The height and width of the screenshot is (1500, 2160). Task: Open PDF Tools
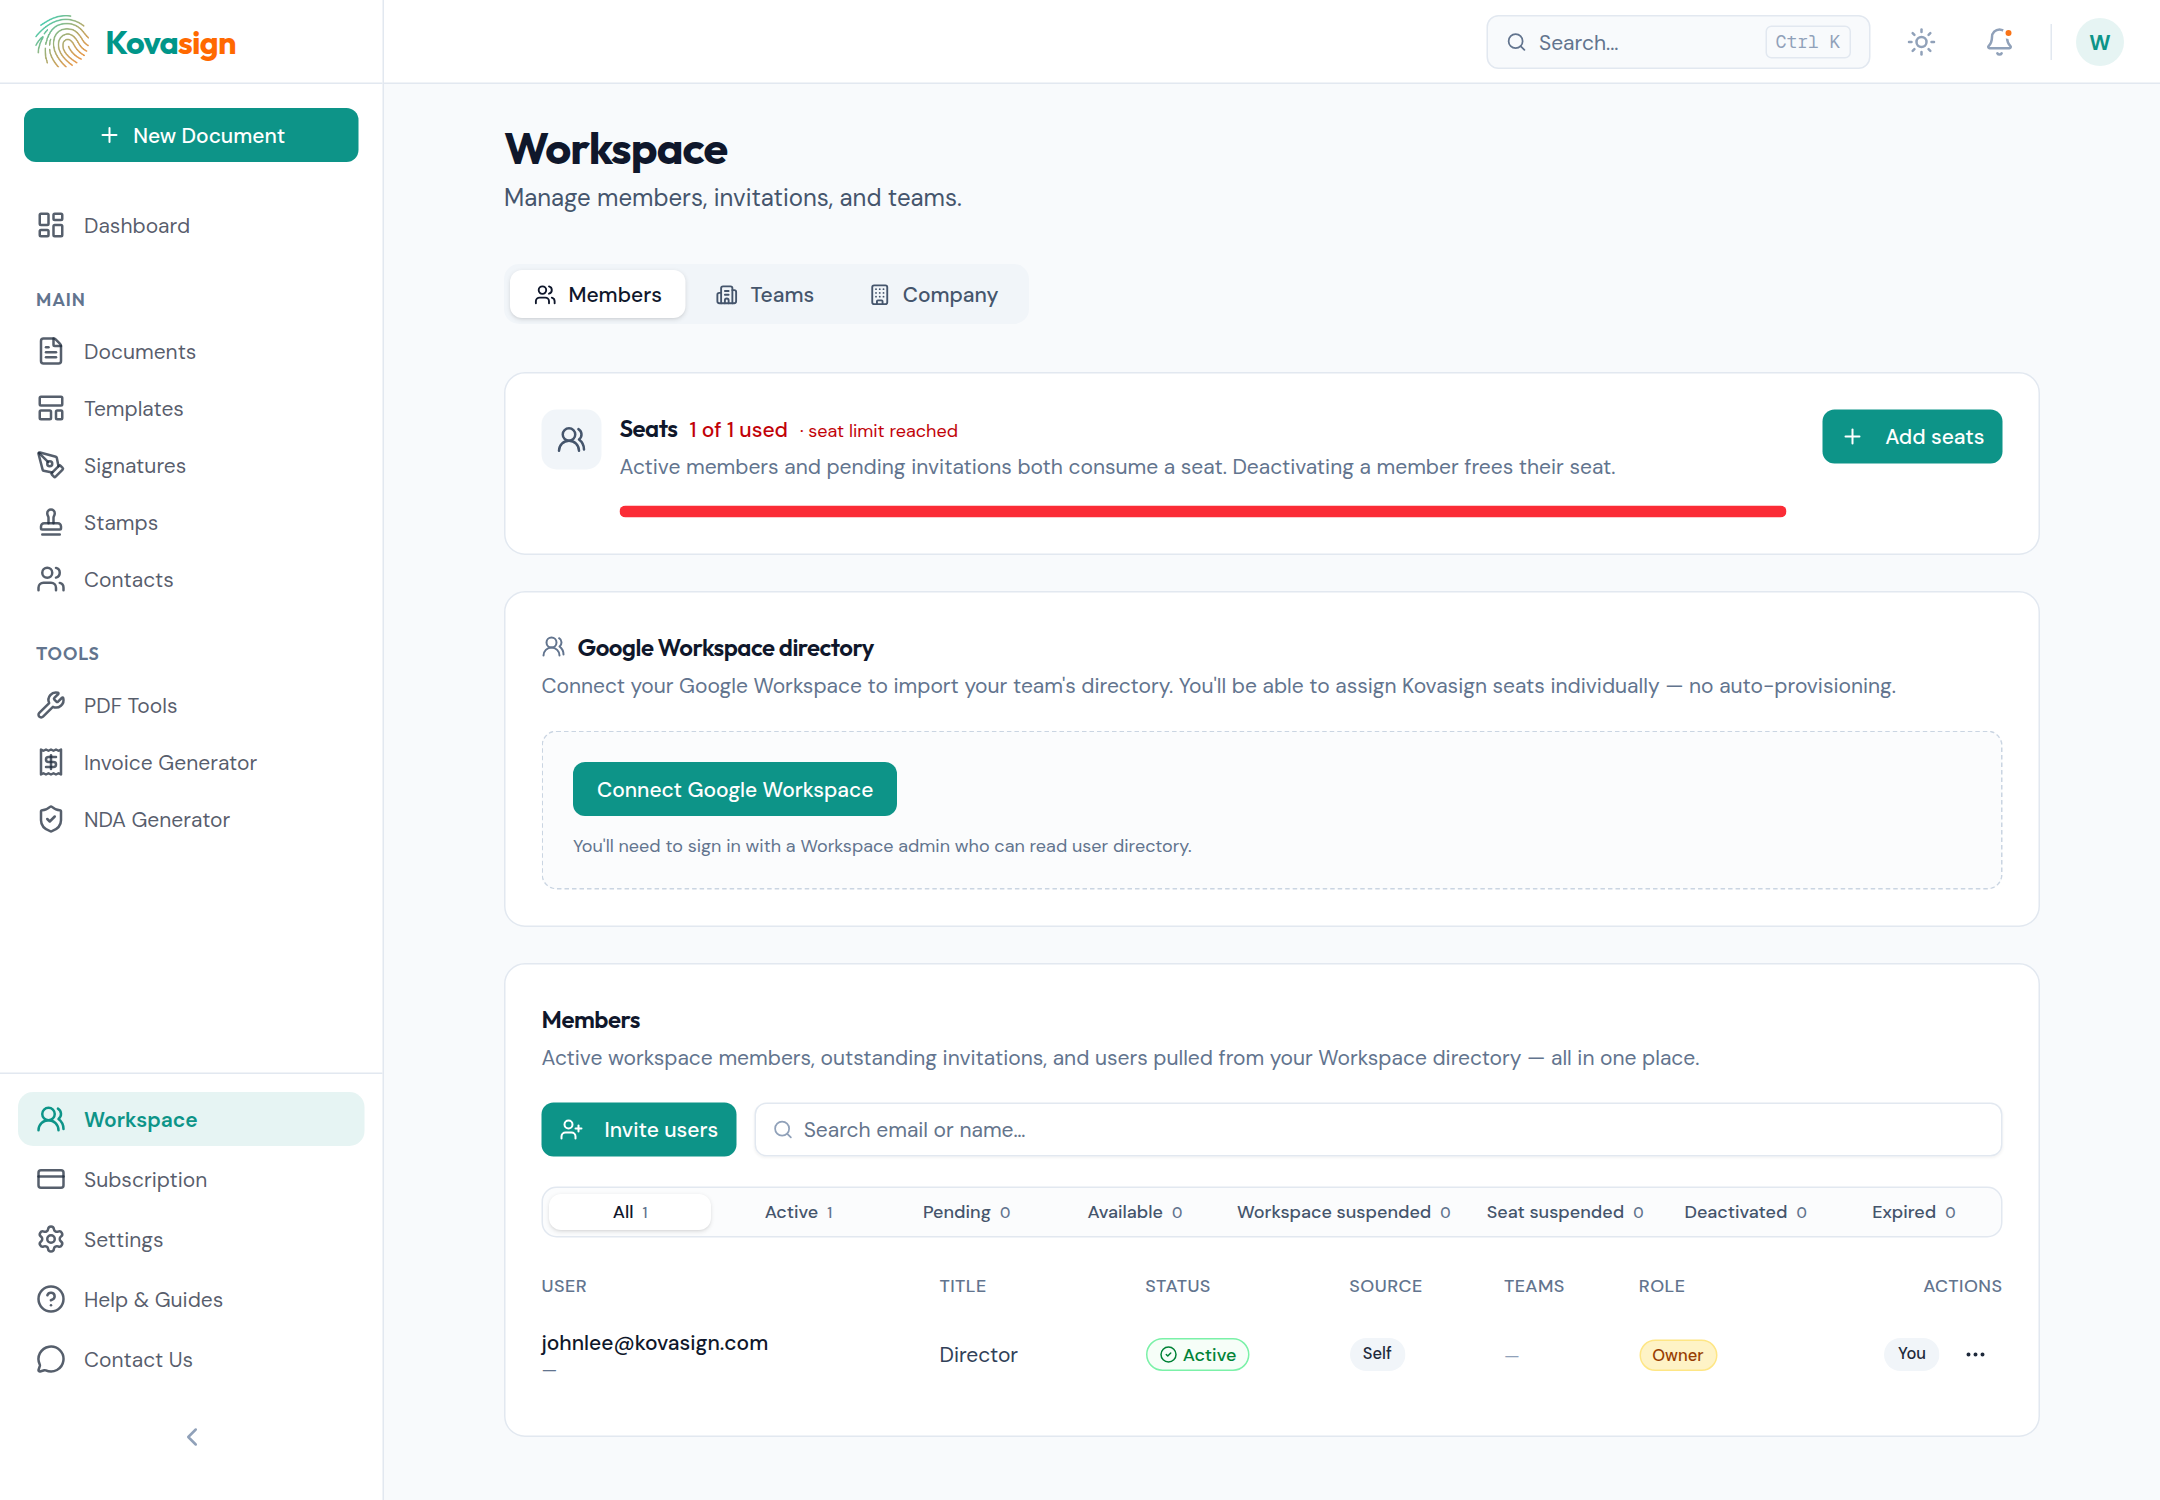coord(191,706)
